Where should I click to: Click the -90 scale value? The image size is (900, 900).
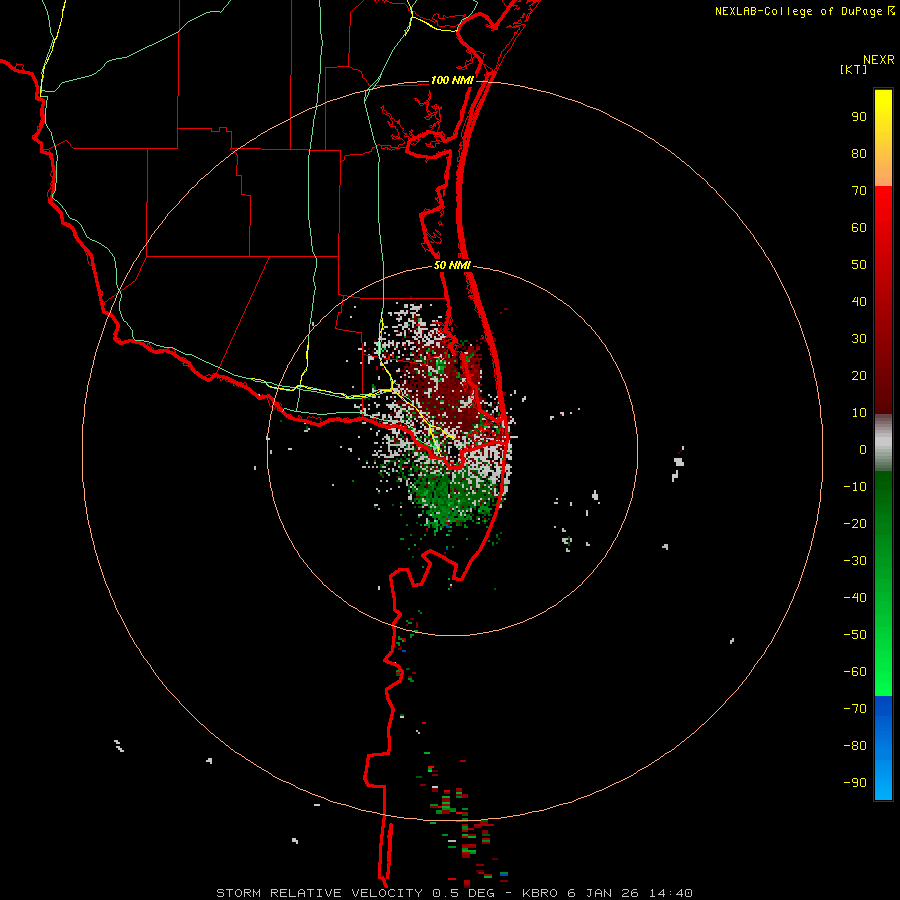tap(855, 783)
